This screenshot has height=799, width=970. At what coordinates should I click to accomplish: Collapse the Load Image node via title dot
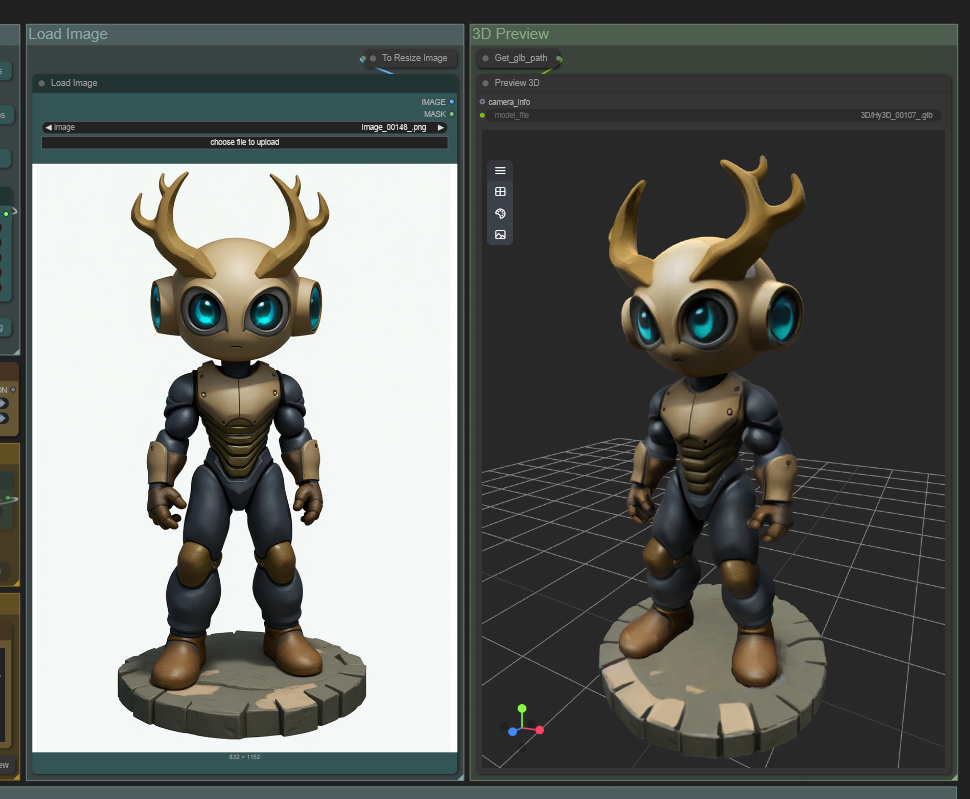[x=42, y=83]
